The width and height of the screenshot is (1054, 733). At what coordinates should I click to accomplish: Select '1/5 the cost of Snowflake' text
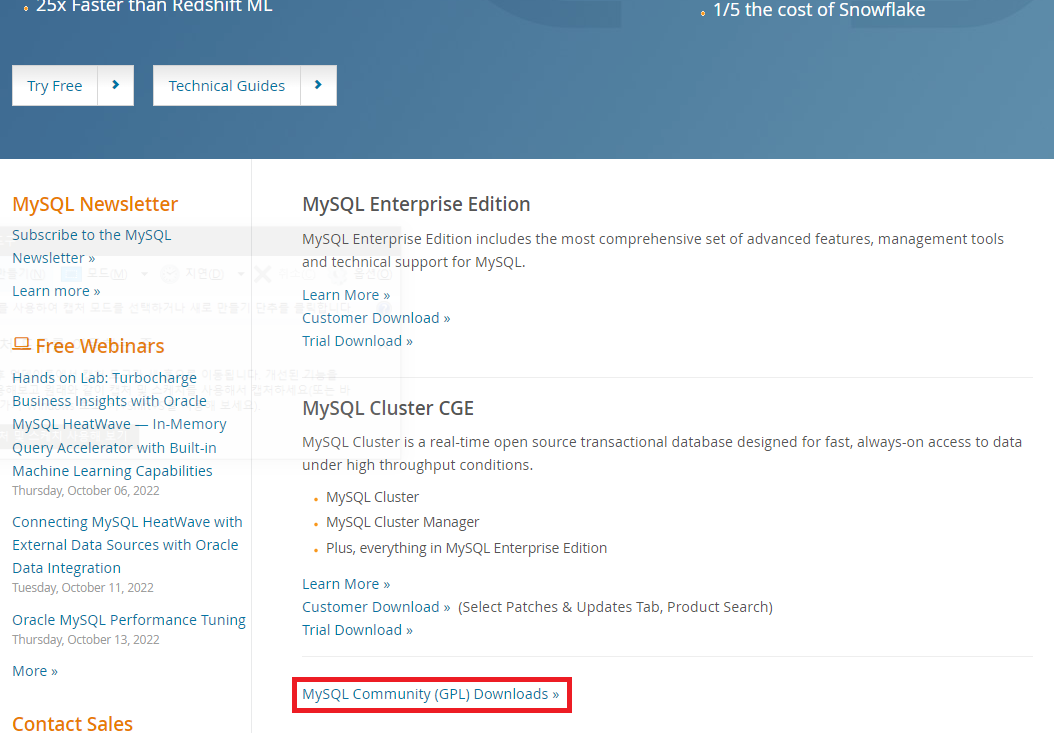point(819,9)
